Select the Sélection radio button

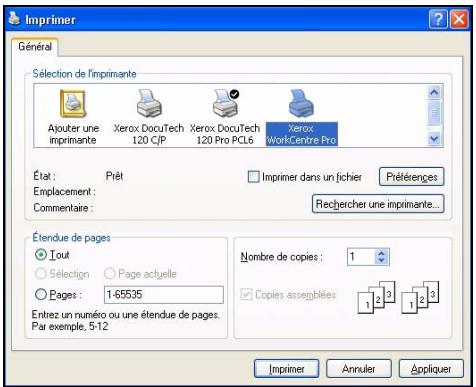40,274
